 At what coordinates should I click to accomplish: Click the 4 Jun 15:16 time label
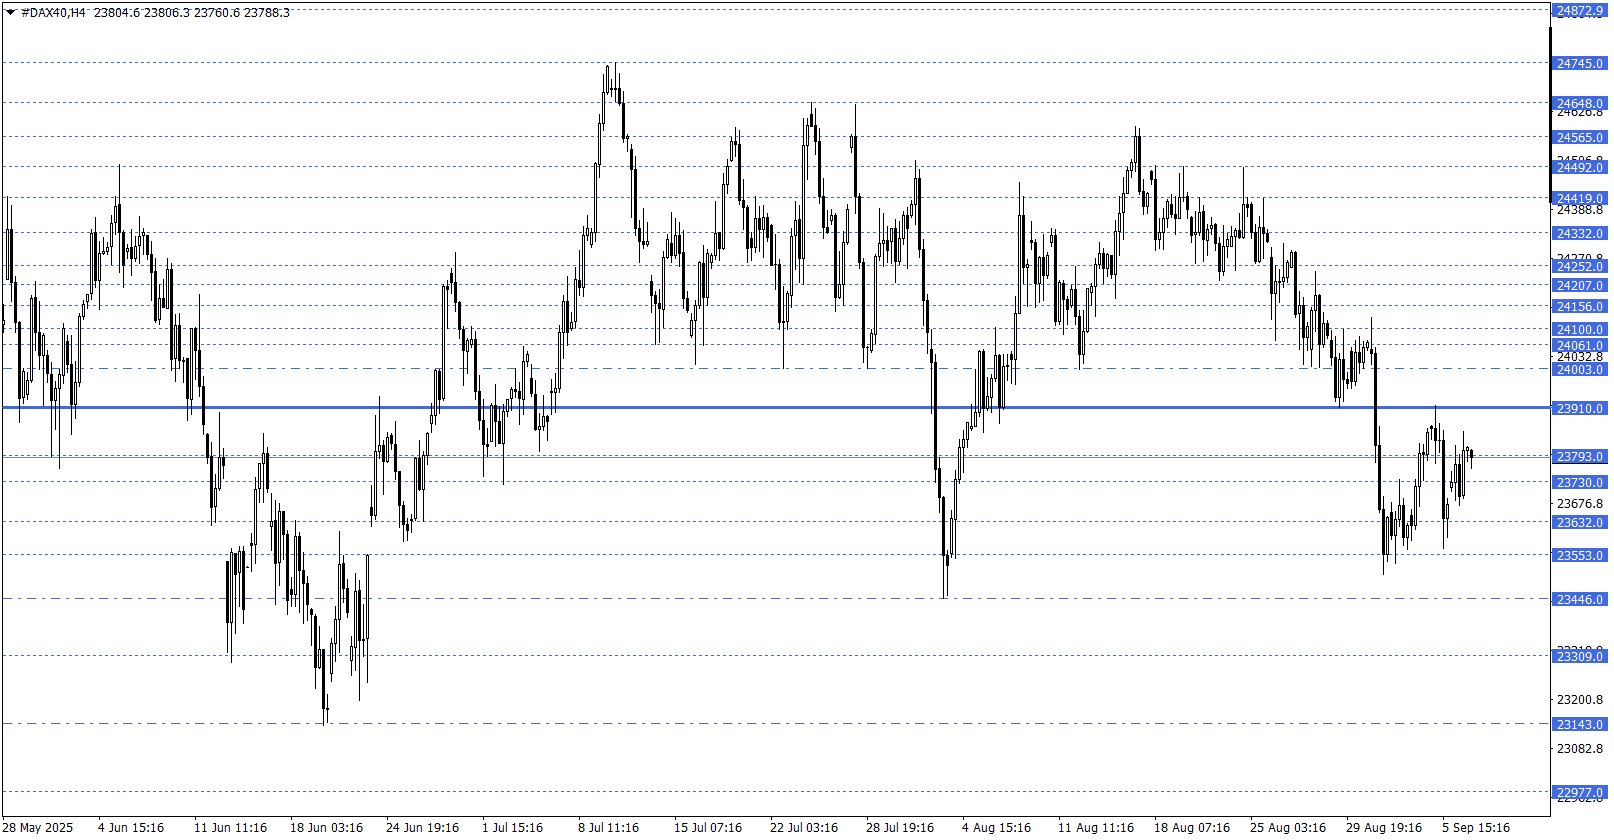coord(131,828)
